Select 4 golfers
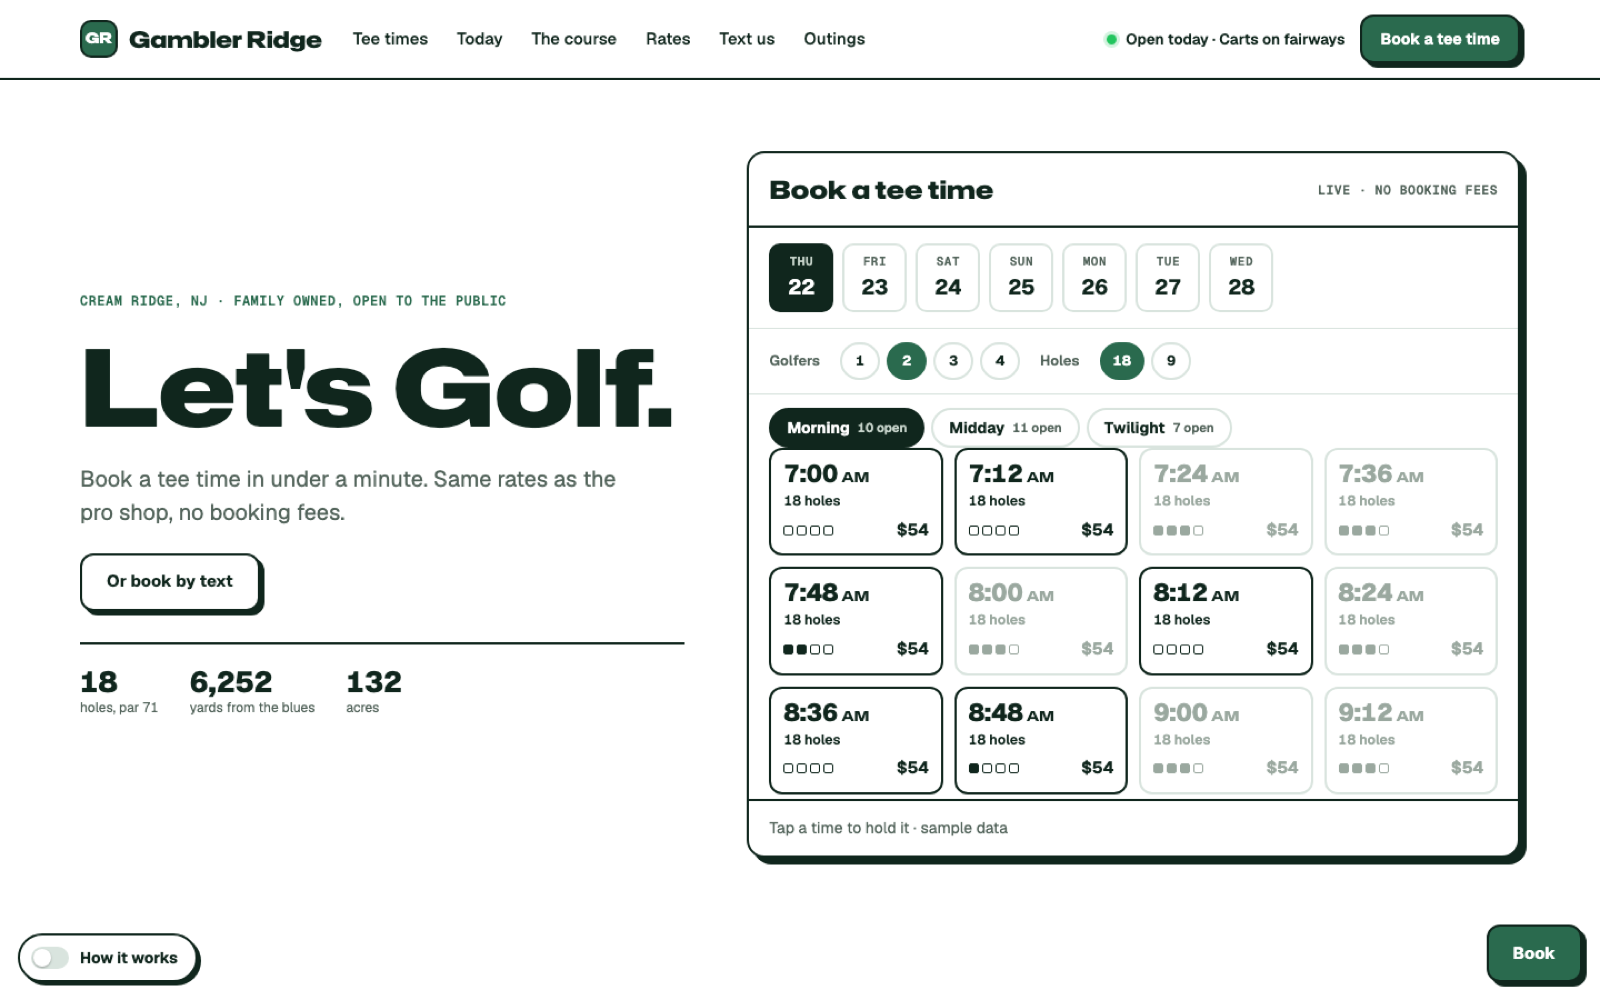Screen dimensions: 1600x1000 [x=1000, y=361]
